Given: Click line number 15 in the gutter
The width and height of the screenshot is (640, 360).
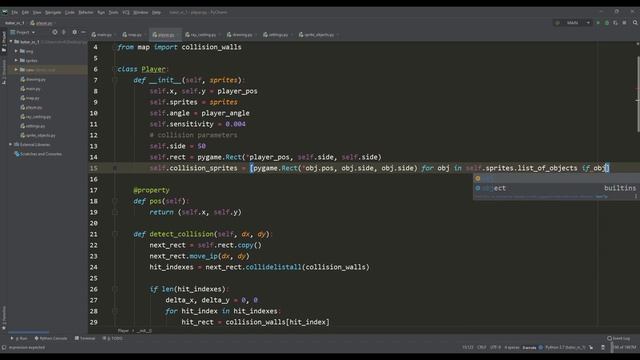Looking at the screenshot, I should pos(93,168).
